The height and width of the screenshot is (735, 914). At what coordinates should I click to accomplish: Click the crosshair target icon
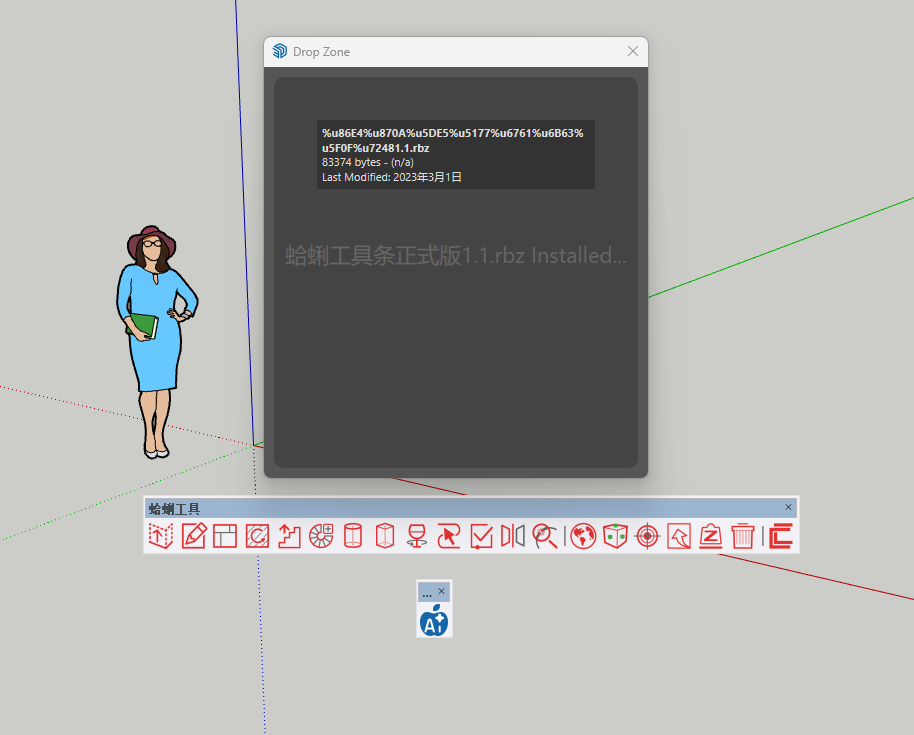[647, 536]
